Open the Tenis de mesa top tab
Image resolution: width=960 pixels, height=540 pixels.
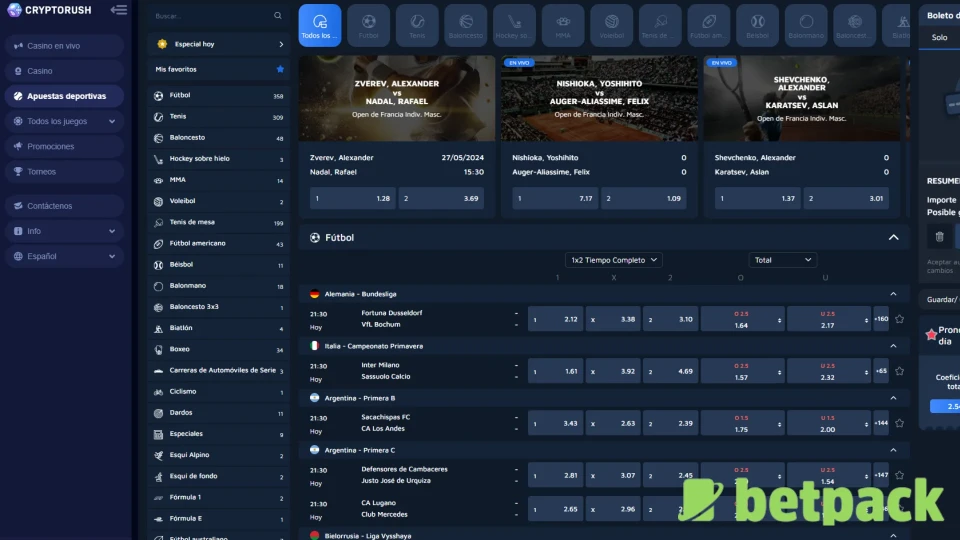(660, 25)
